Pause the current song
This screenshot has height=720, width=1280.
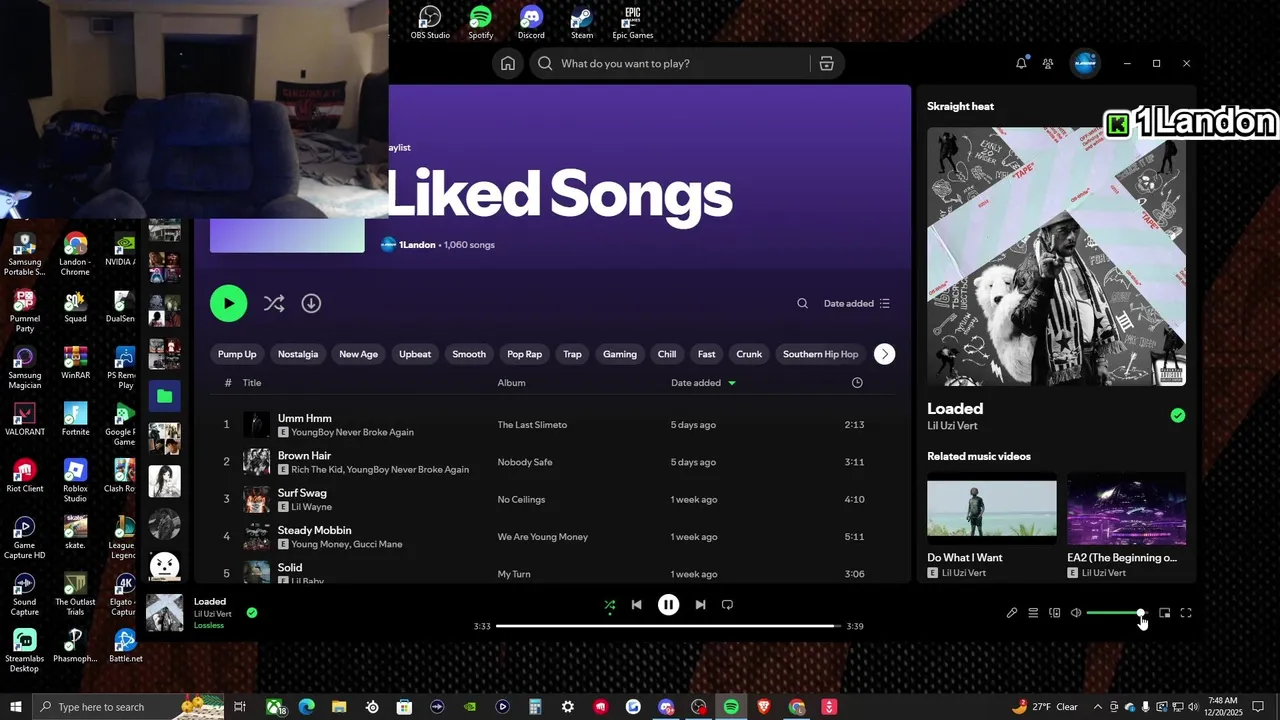668,605
